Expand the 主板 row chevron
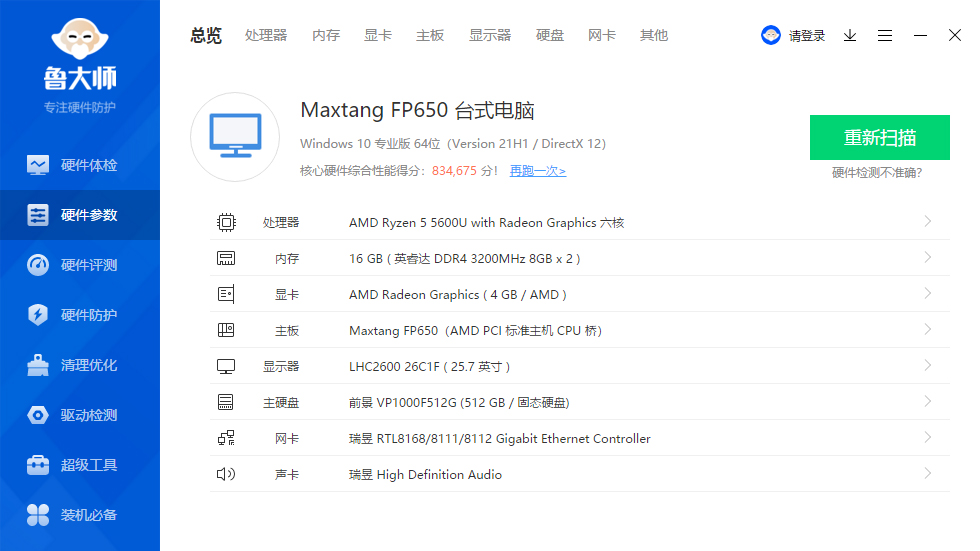 point(928,329)
